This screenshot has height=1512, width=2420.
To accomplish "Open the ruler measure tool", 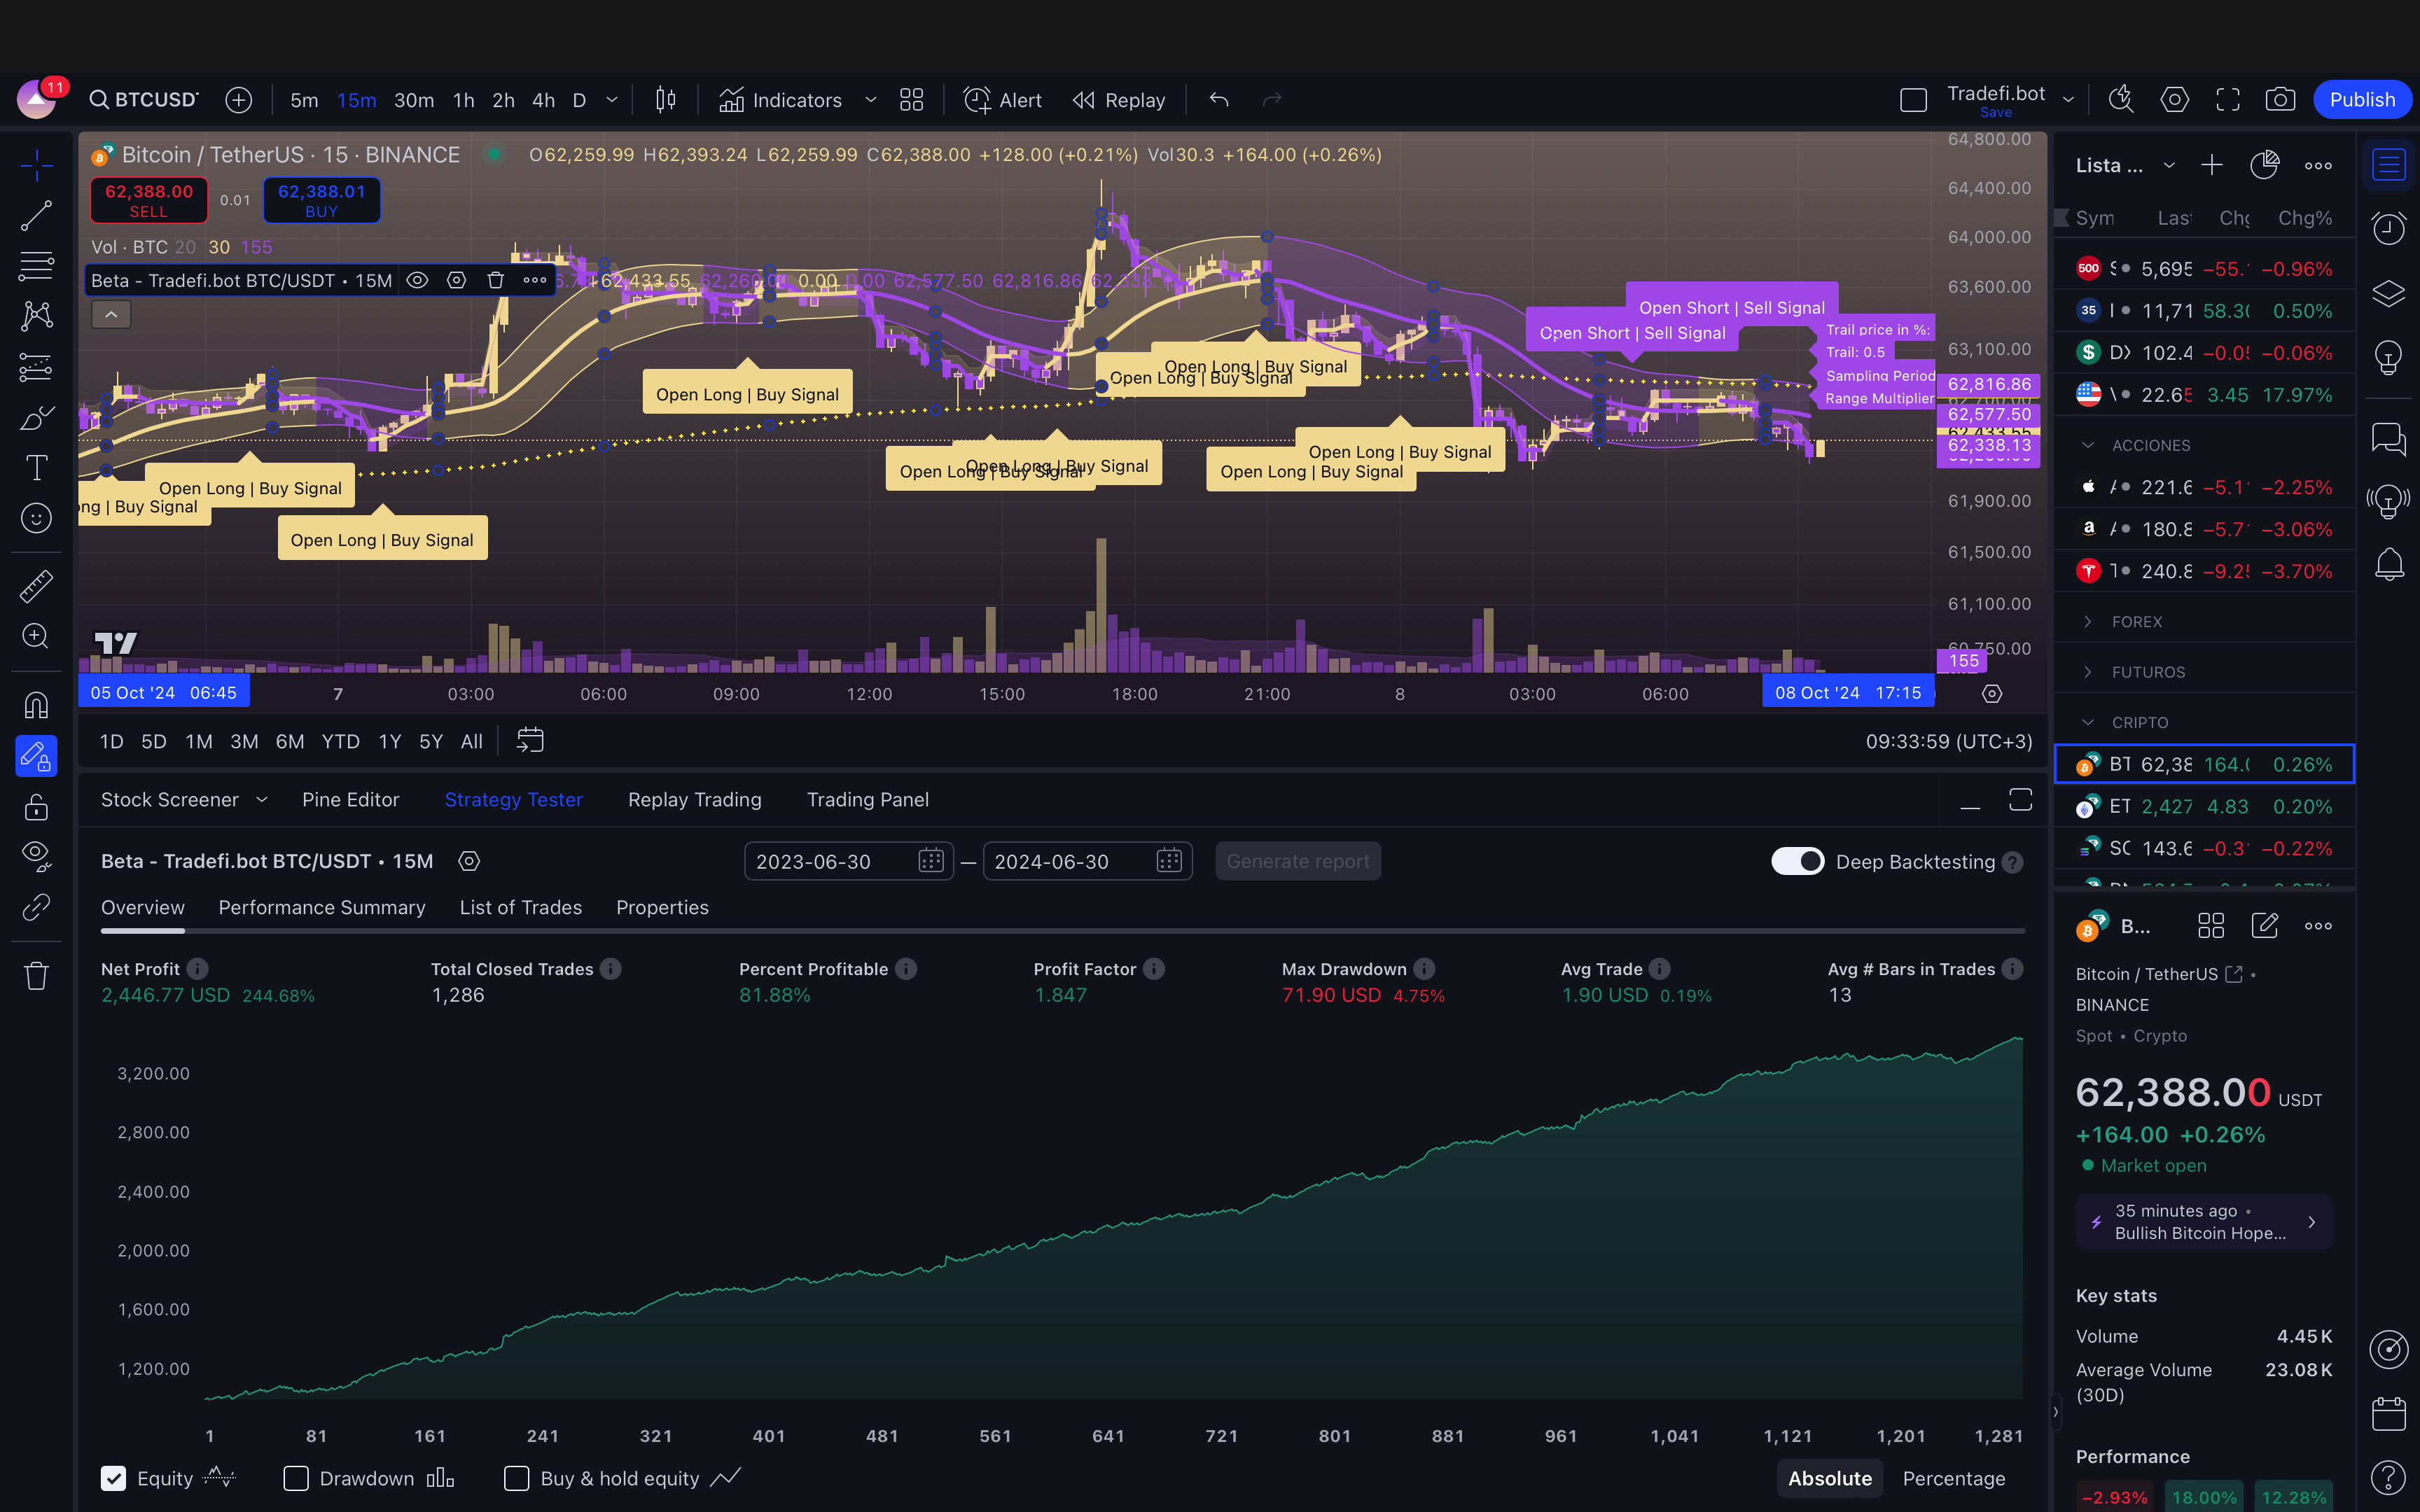I will point(36,586).
